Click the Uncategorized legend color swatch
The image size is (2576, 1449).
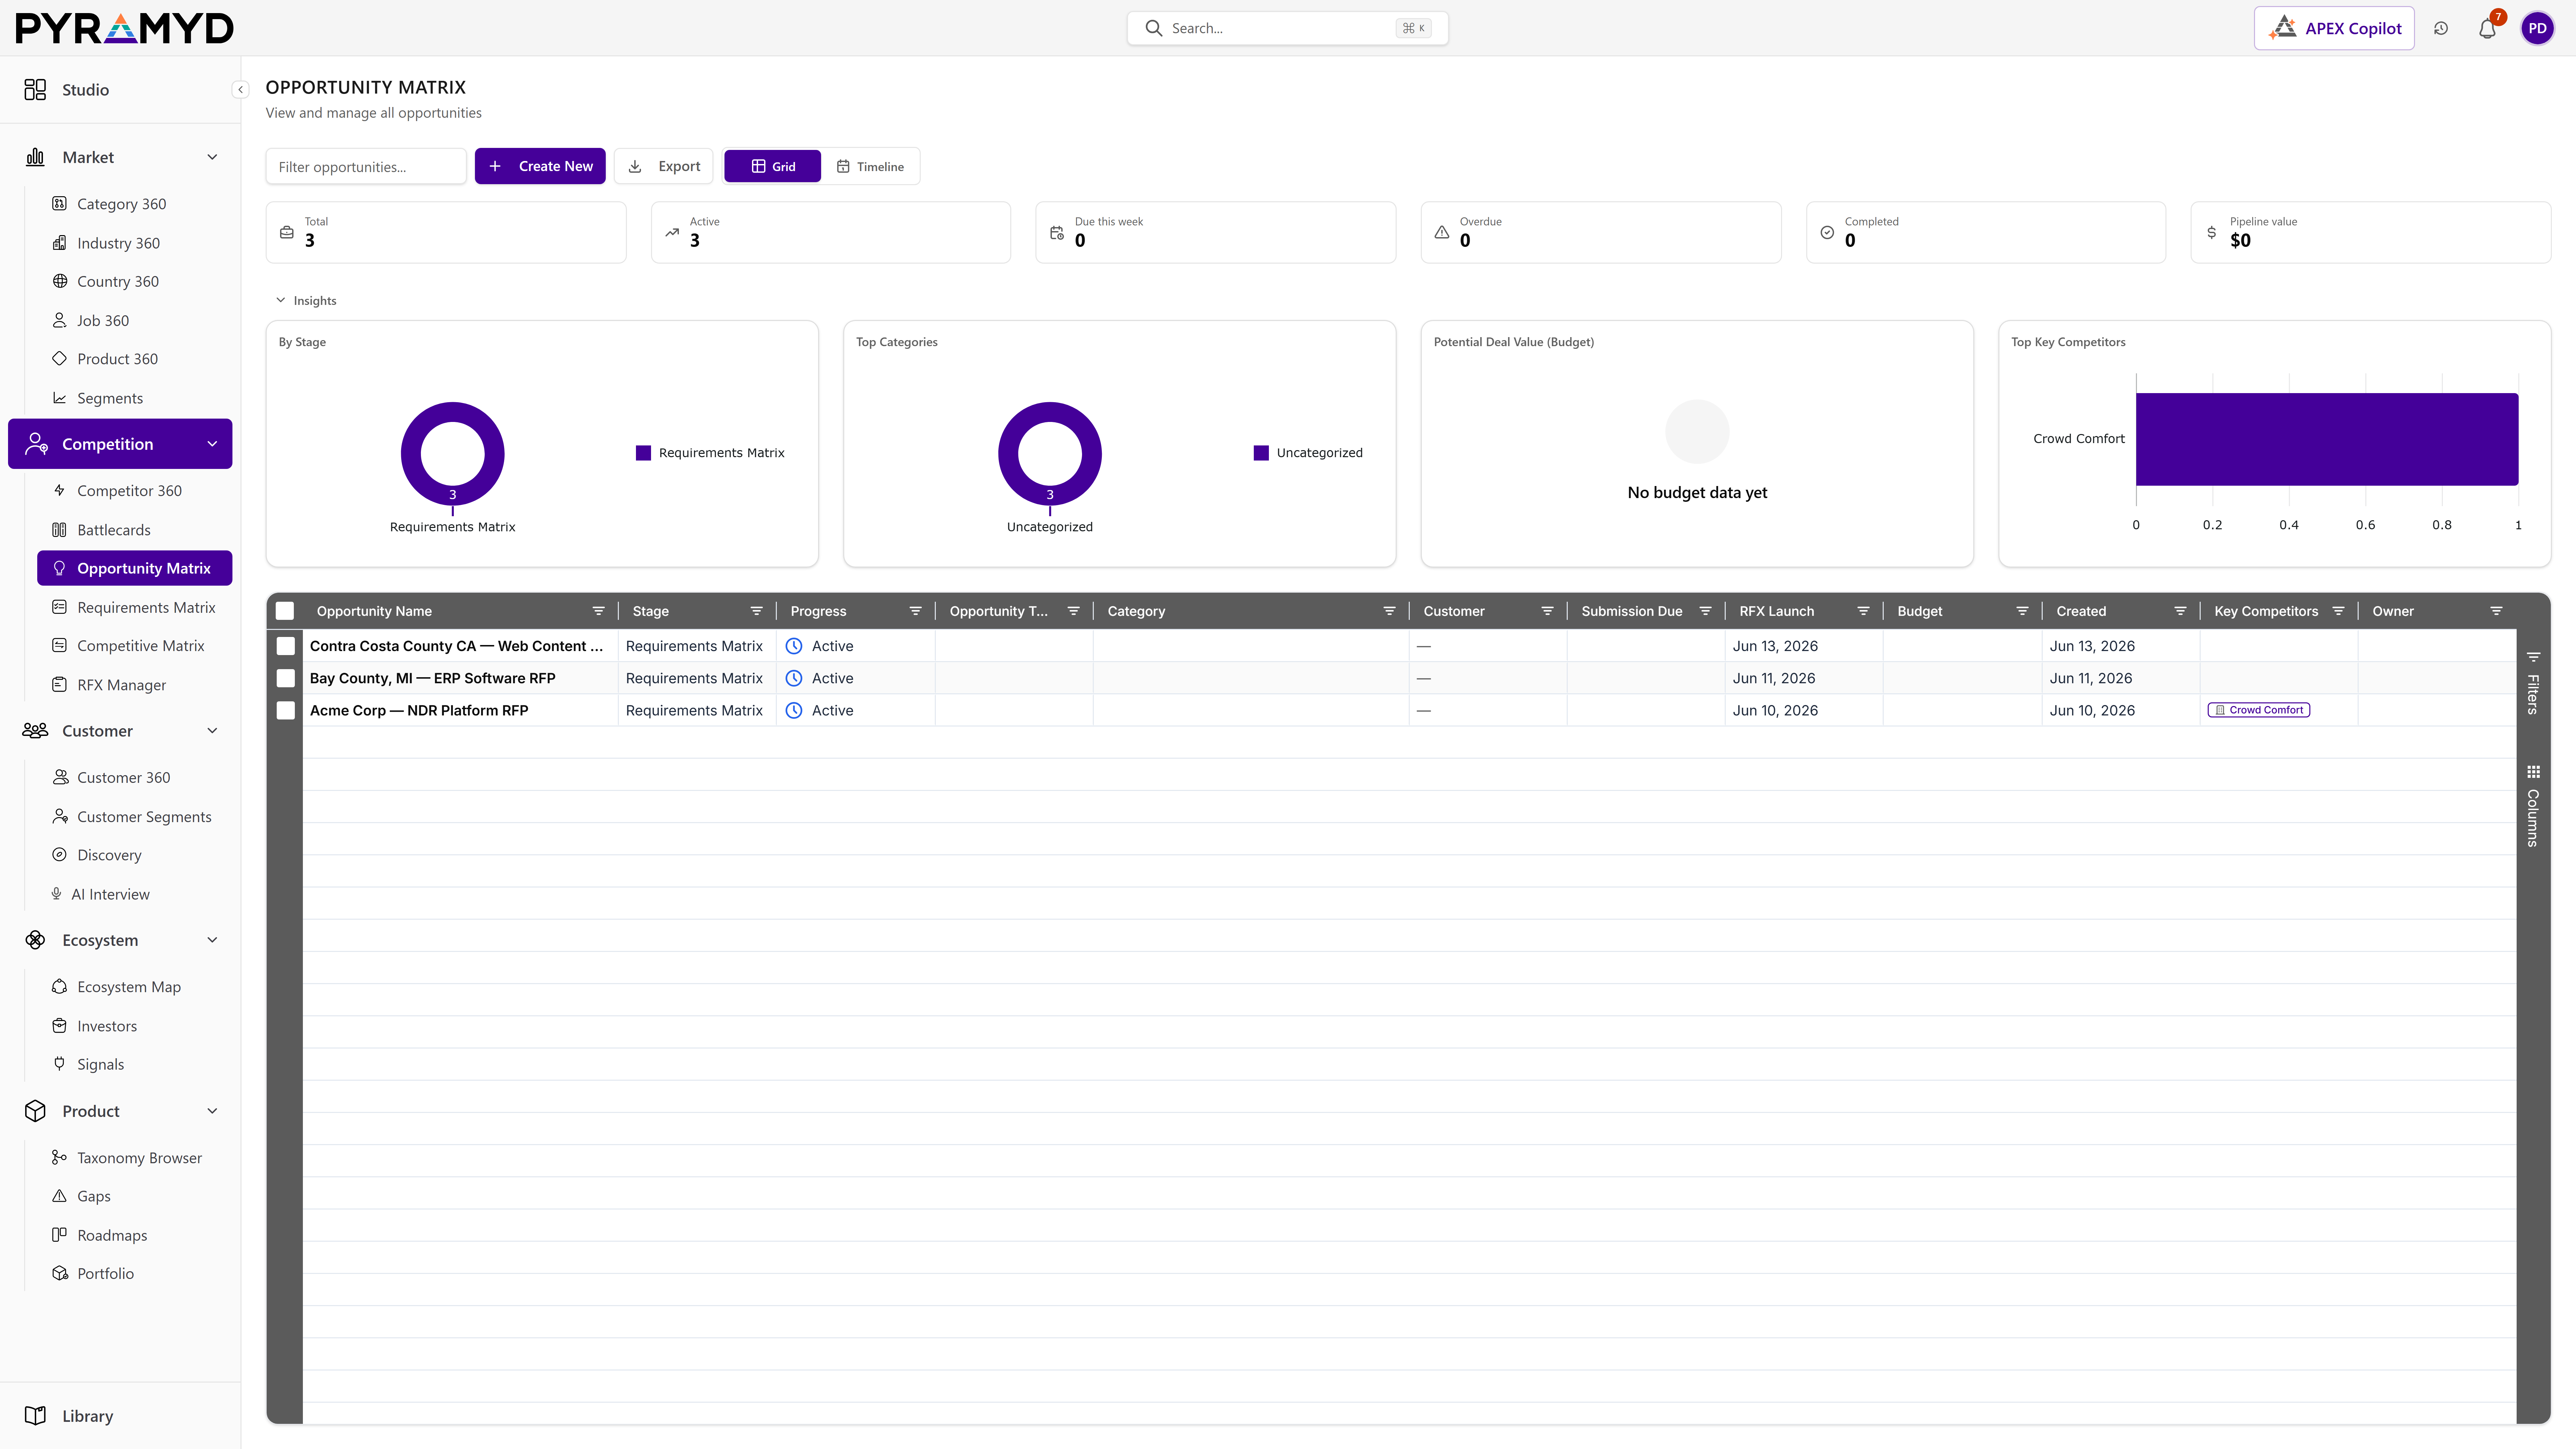point(1261,453)
